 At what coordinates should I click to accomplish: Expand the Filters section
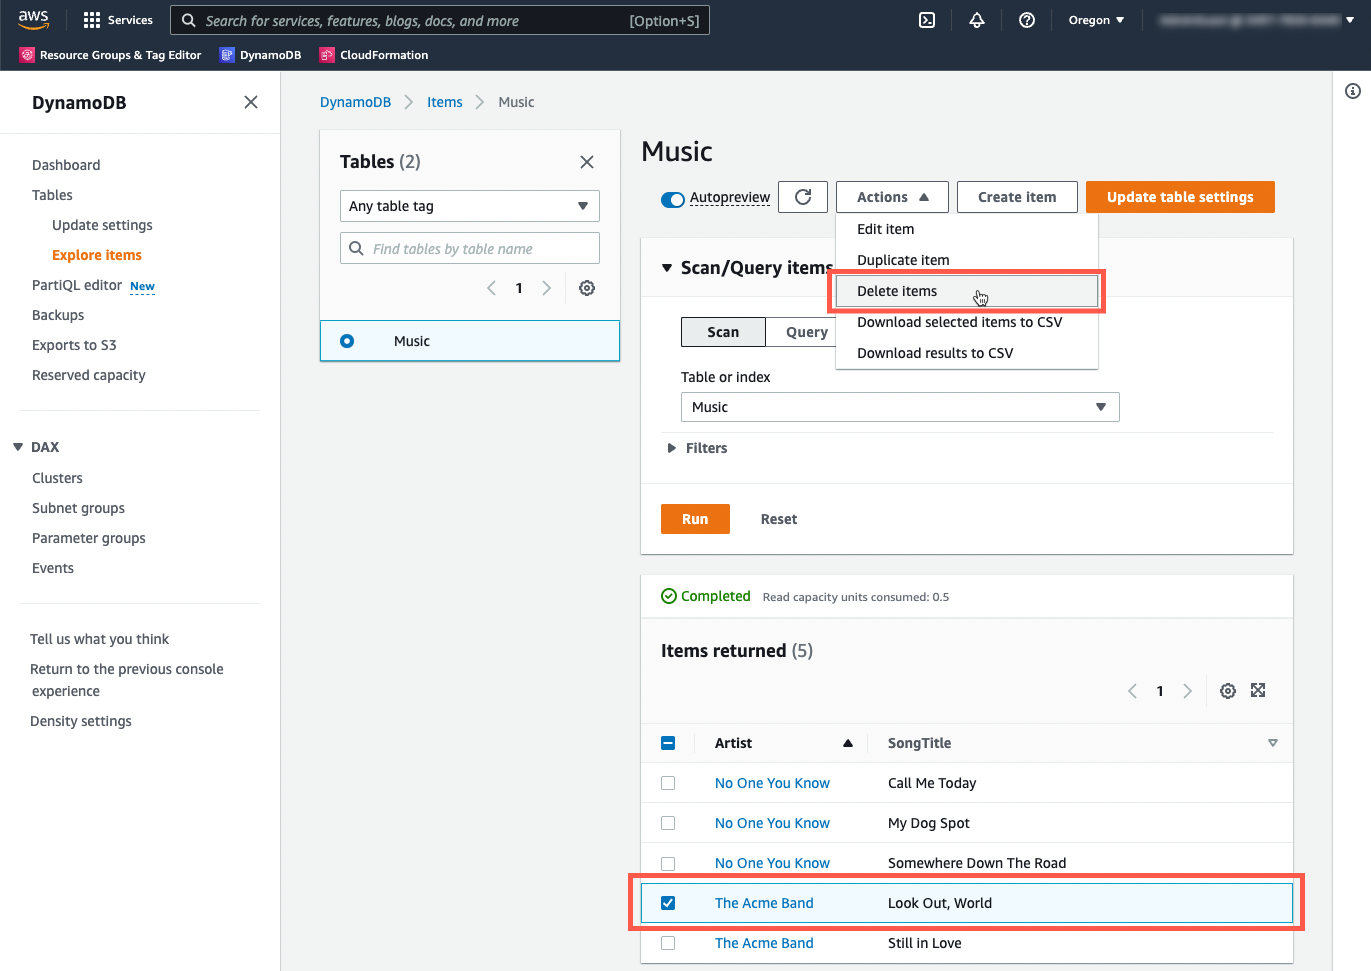[x=672, y=448]
